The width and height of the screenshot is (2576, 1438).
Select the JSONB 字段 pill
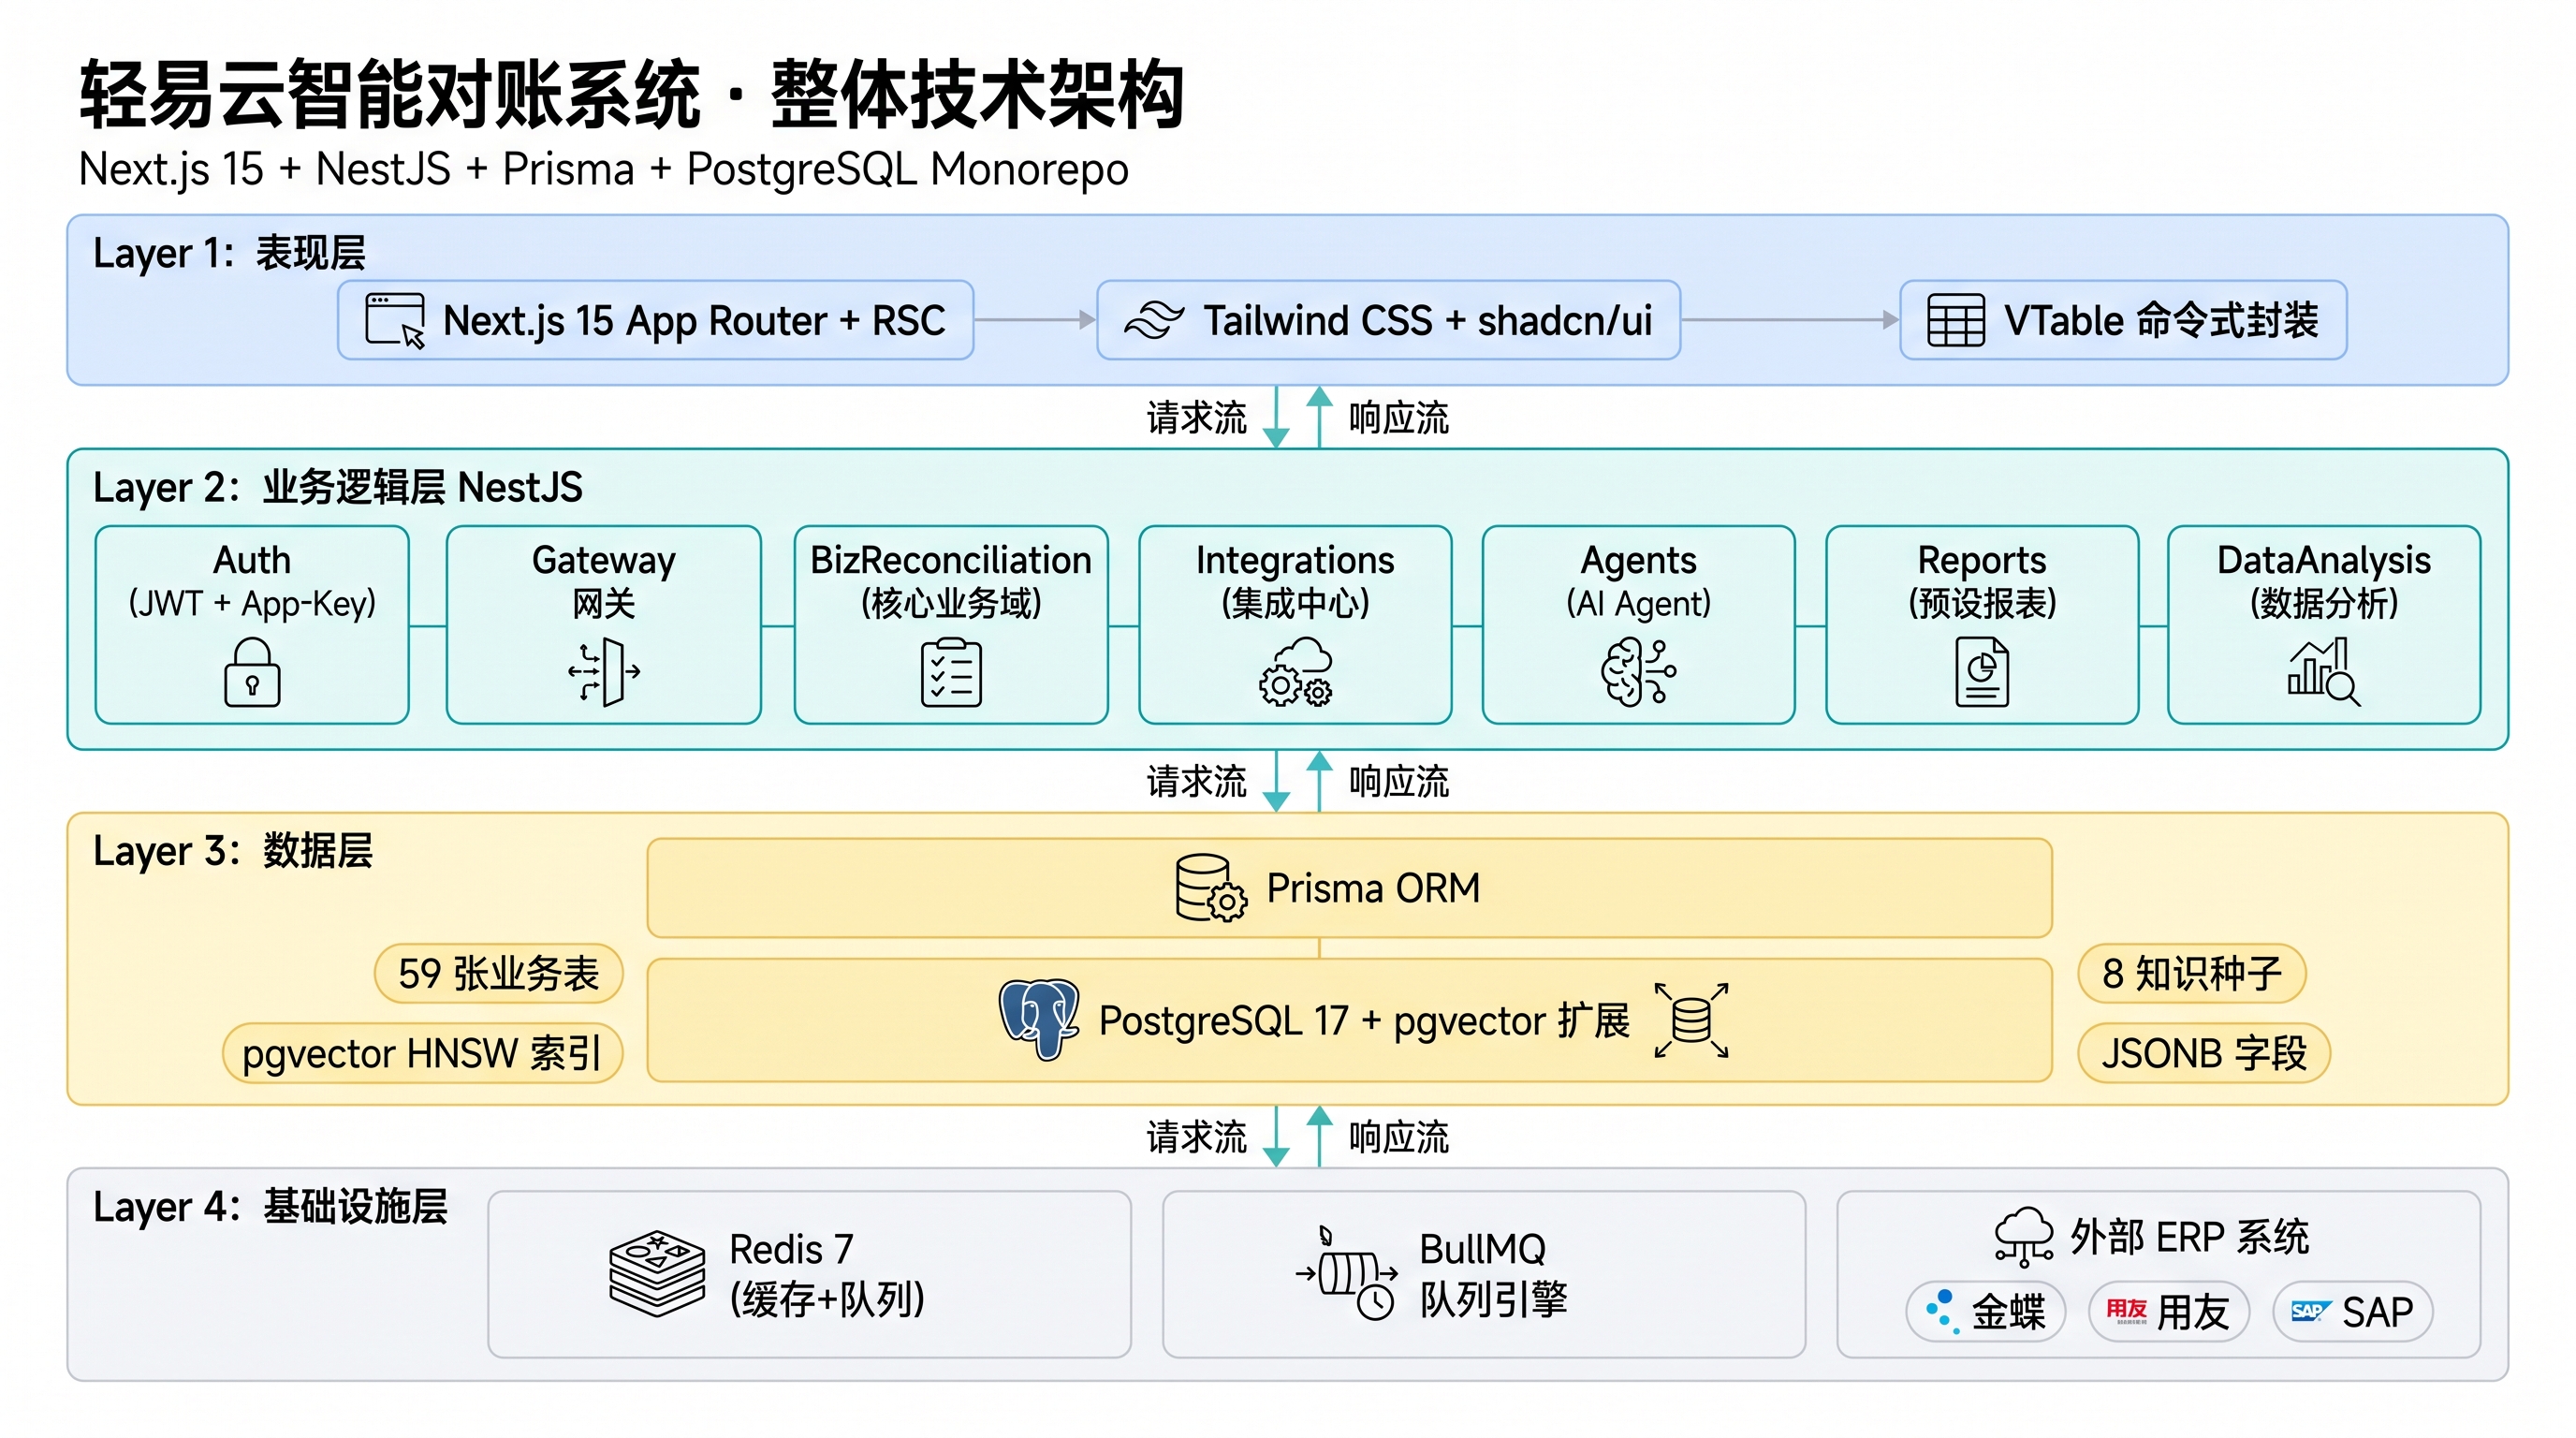(2204, 1053)
